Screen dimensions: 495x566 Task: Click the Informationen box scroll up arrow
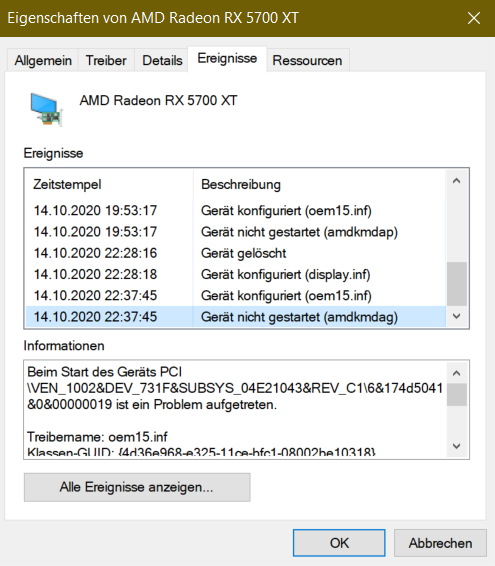tap(456, 373)
